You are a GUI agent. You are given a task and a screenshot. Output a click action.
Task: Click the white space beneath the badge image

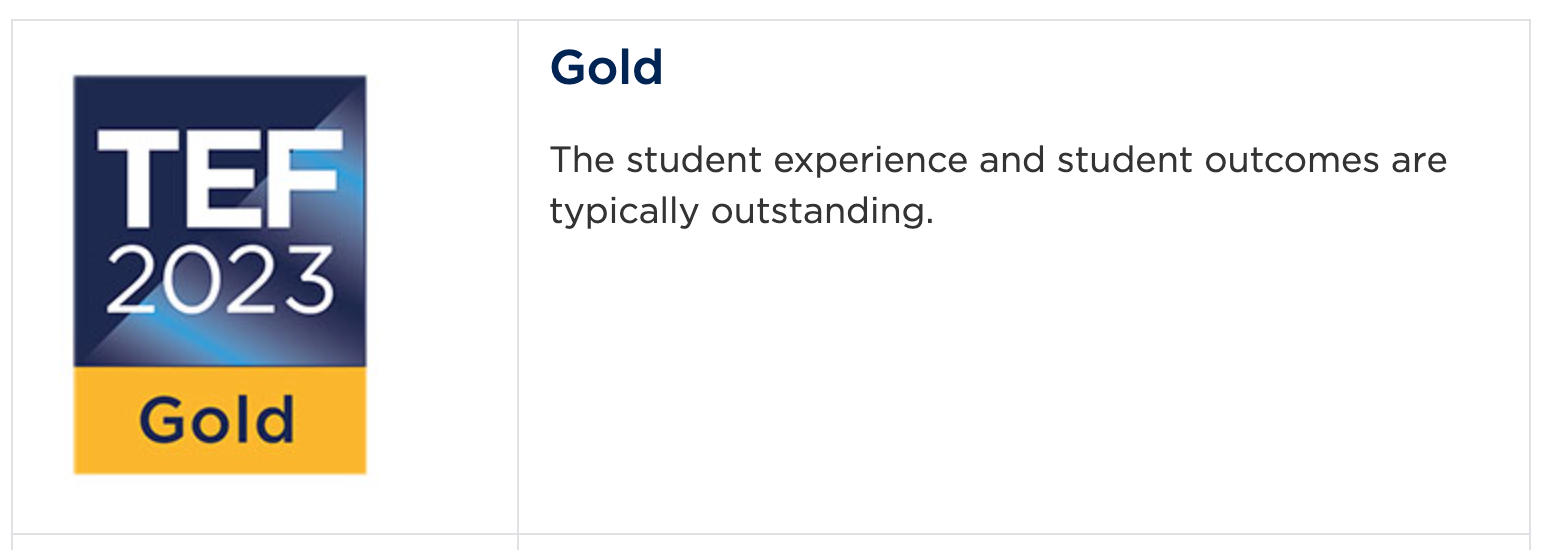(x=220, y=503)
